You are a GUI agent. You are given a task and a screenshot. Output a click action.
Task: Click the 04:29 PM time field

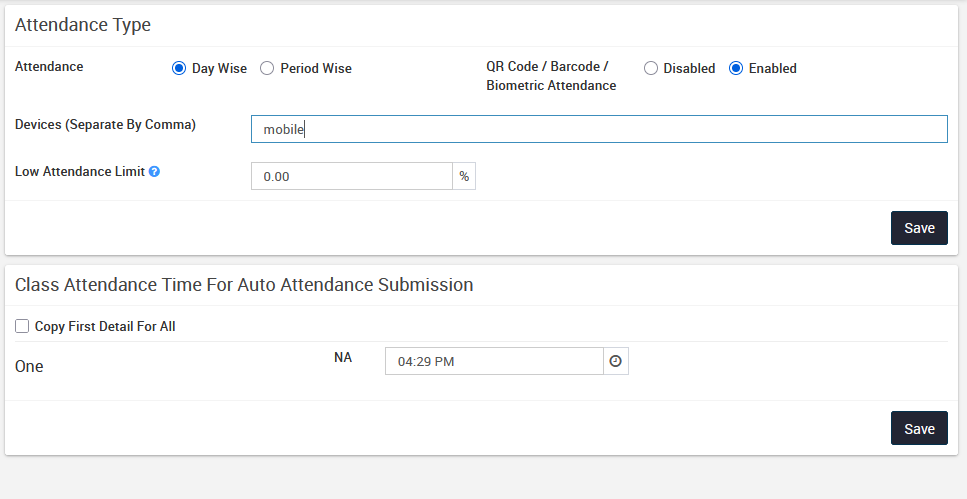click(494, 361)
